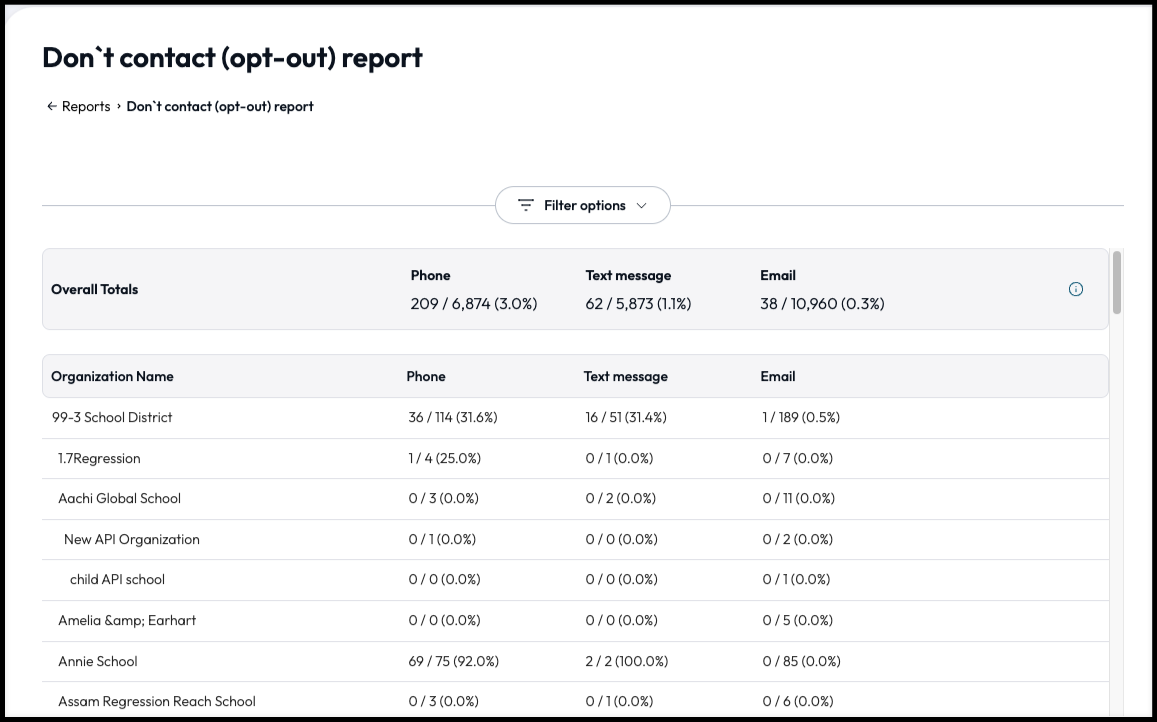Open Reports from the breadcrumb trail
Viewport: 1157px width, 722px height.
click(x=85, y=106)
